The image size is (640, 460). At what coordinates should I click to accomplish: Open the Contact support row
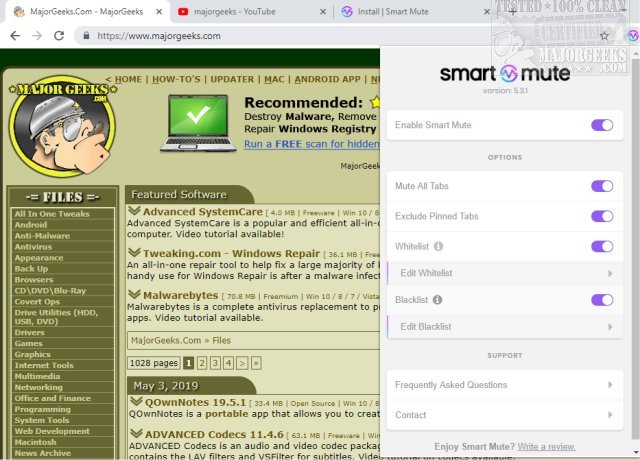click(505, 415)
